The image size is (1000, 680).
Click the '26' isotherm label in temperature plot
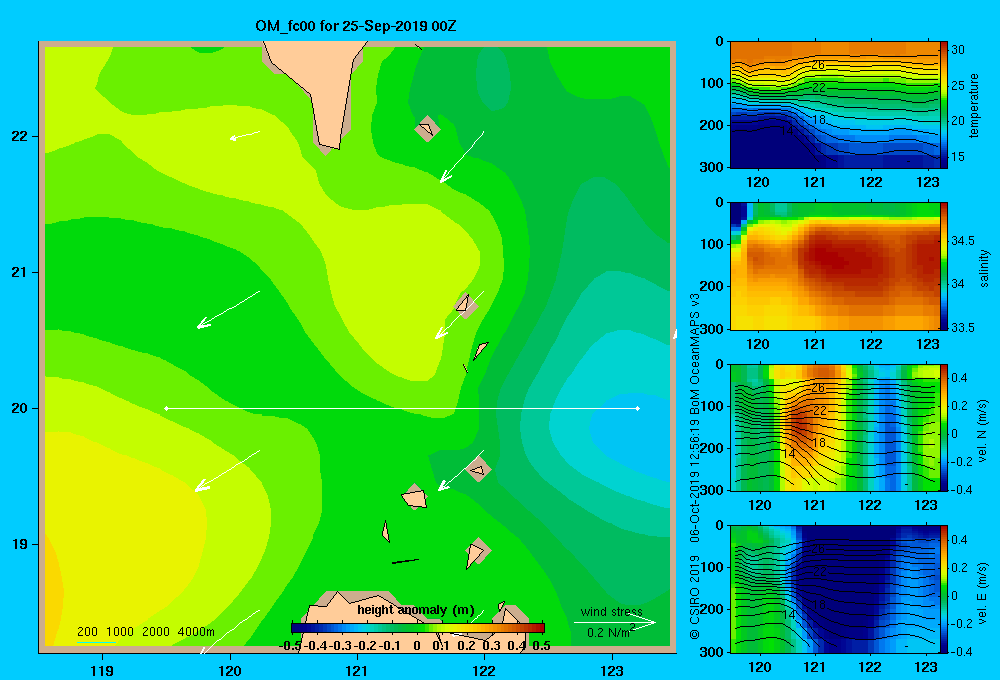coord(818,64)
